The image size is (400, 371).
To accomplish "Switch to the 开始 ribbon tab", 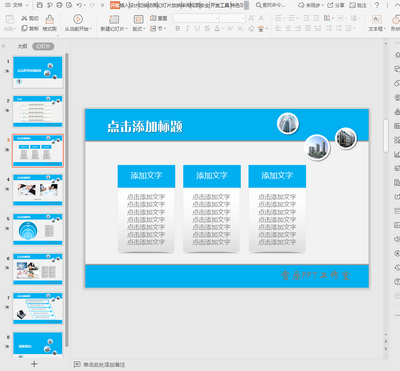I will coord(115,5).
